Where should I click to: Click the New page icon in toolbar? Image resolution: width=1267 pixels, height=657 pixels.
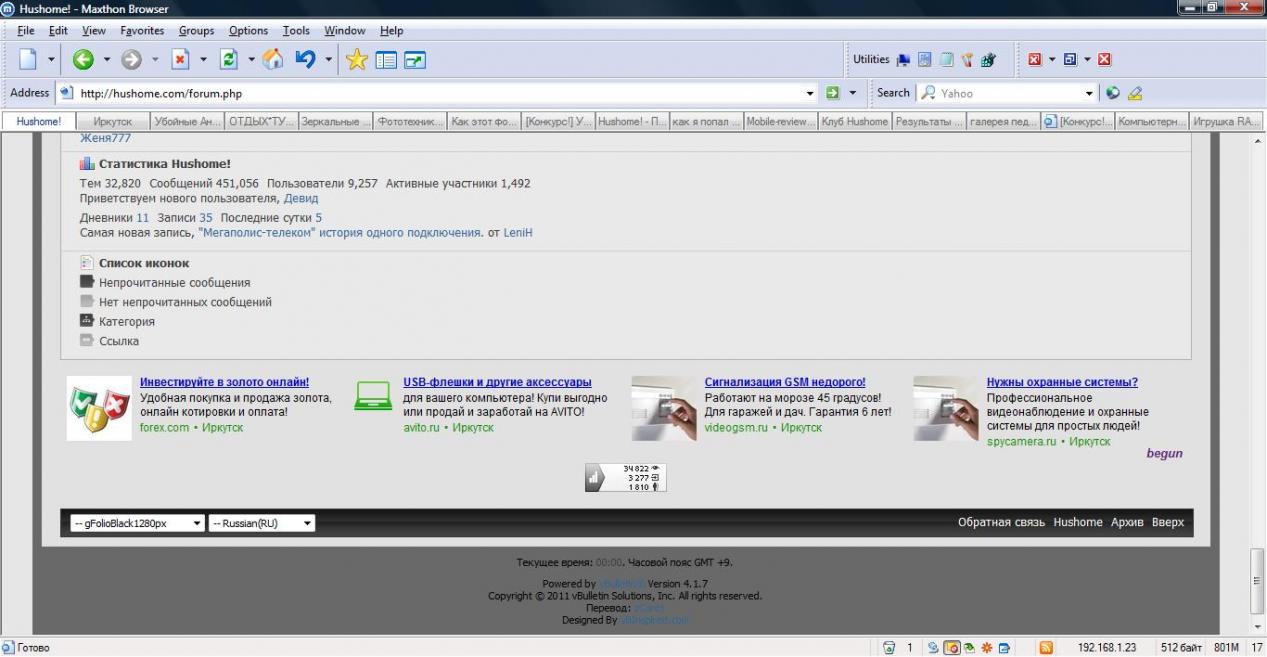coord(29,60)
